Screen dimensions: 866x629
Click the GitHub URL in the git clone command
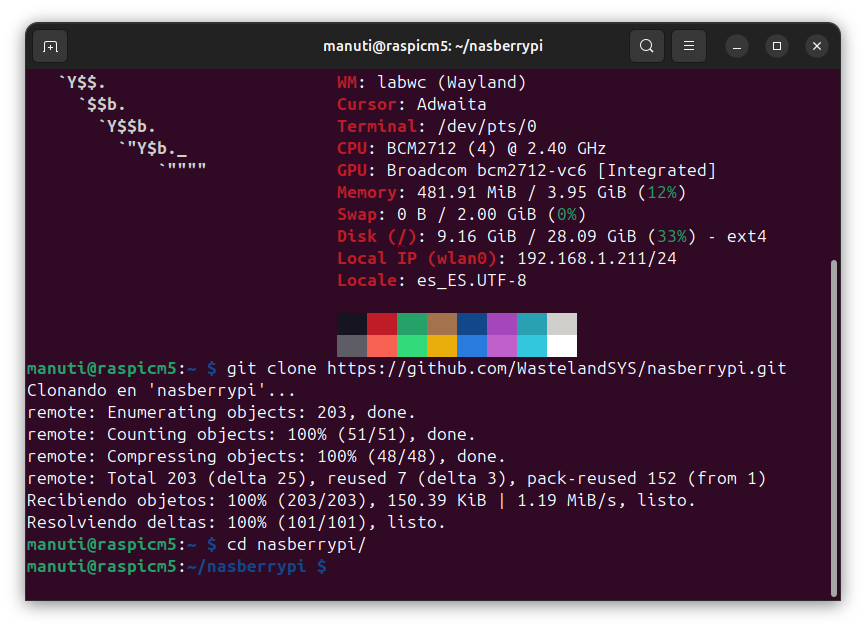tap(557, 368)
